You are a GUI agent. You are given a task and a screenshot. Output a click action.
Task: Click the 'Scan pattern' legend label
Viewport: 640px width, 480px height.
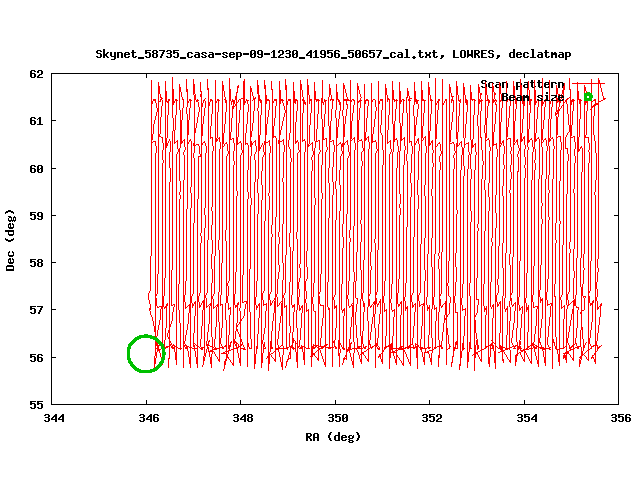[x=522, y=84]
